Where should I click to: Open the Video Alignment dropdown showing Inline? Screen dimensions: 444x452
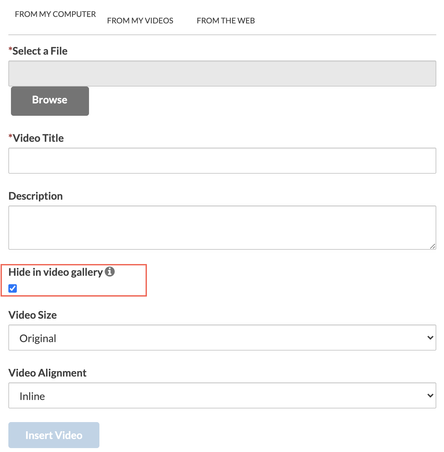222,396
